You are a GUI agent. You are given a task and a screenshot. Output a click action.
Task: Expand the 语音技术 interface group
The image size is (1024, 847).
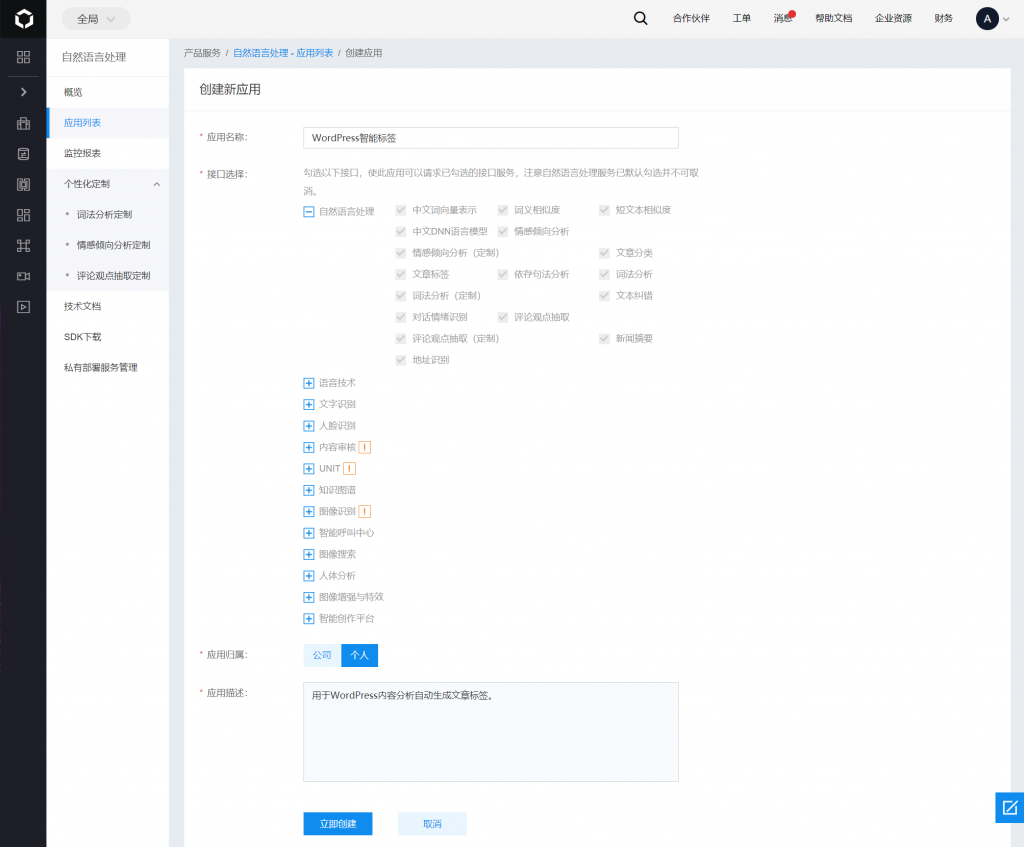pos(308,383)
